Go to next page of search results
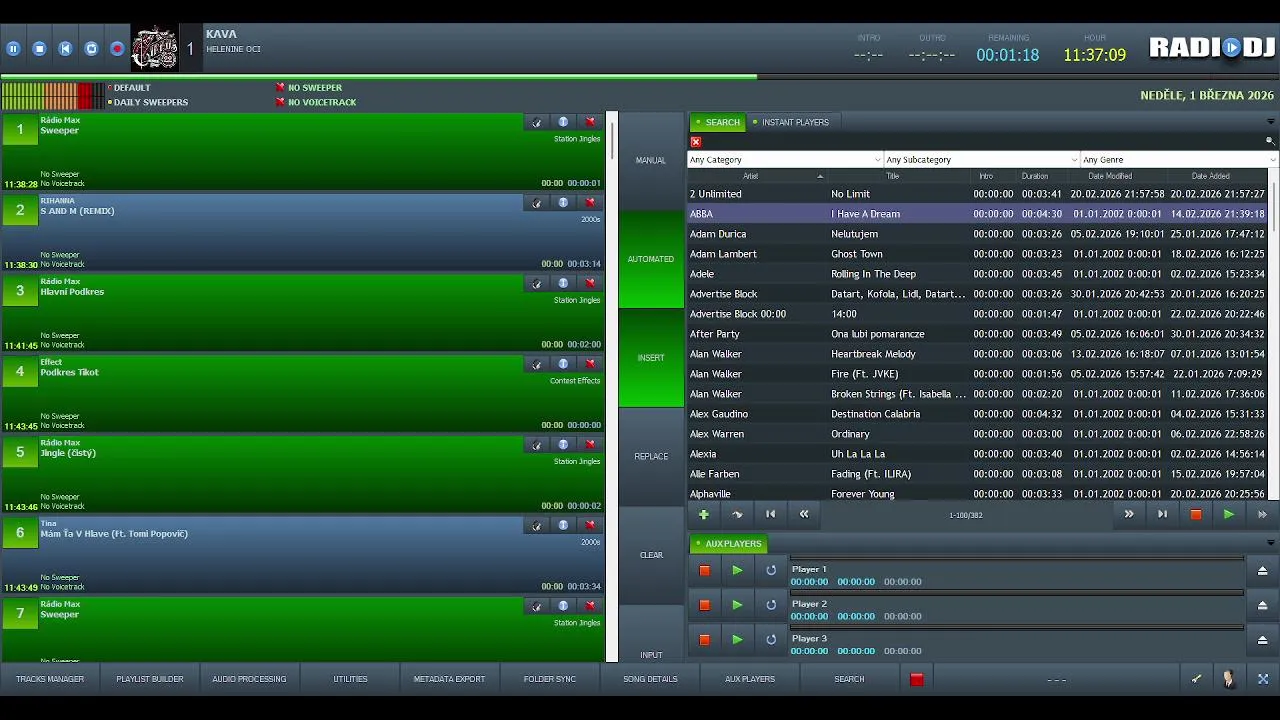This screenshot has width=1280, height=720. click(1129, 514)
